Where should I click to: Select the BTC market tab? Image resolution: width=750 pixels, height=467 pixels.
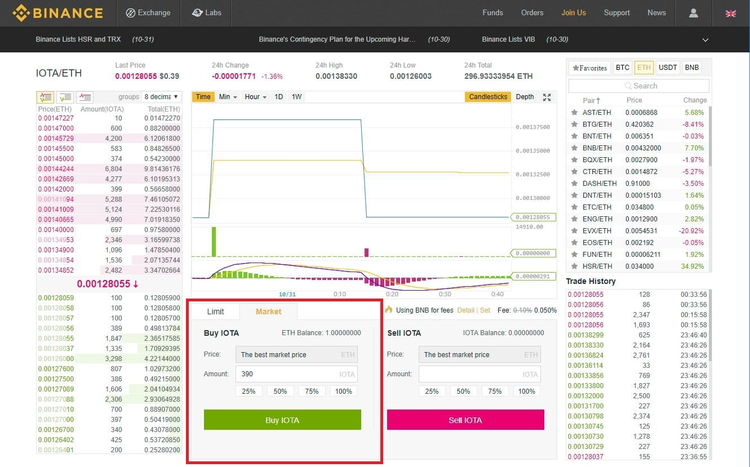pos(622,67)
